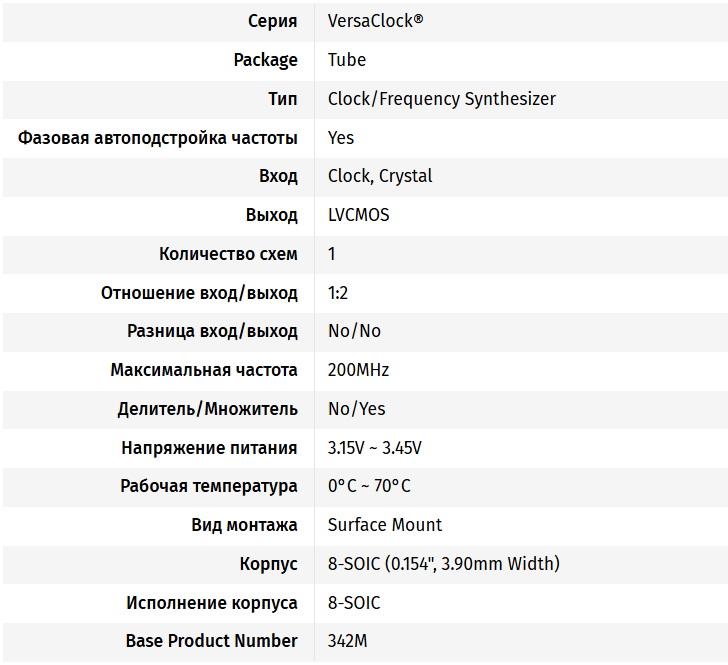Click the 'Делитель/Множитель' label
728x665 pixels.
coord(207,409)
